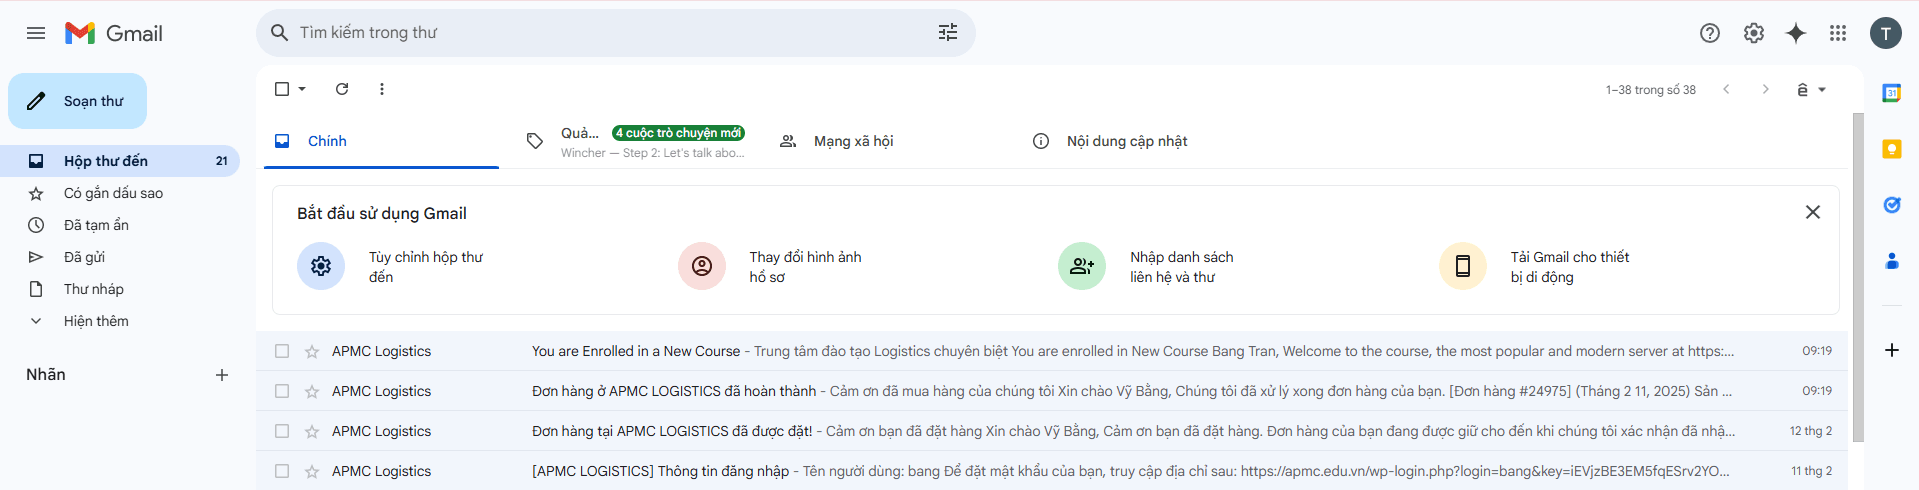Expand 'Hiện thêm' in the sidebar
The width and height of the screenshot is (1919, 490).
[95, 321]
